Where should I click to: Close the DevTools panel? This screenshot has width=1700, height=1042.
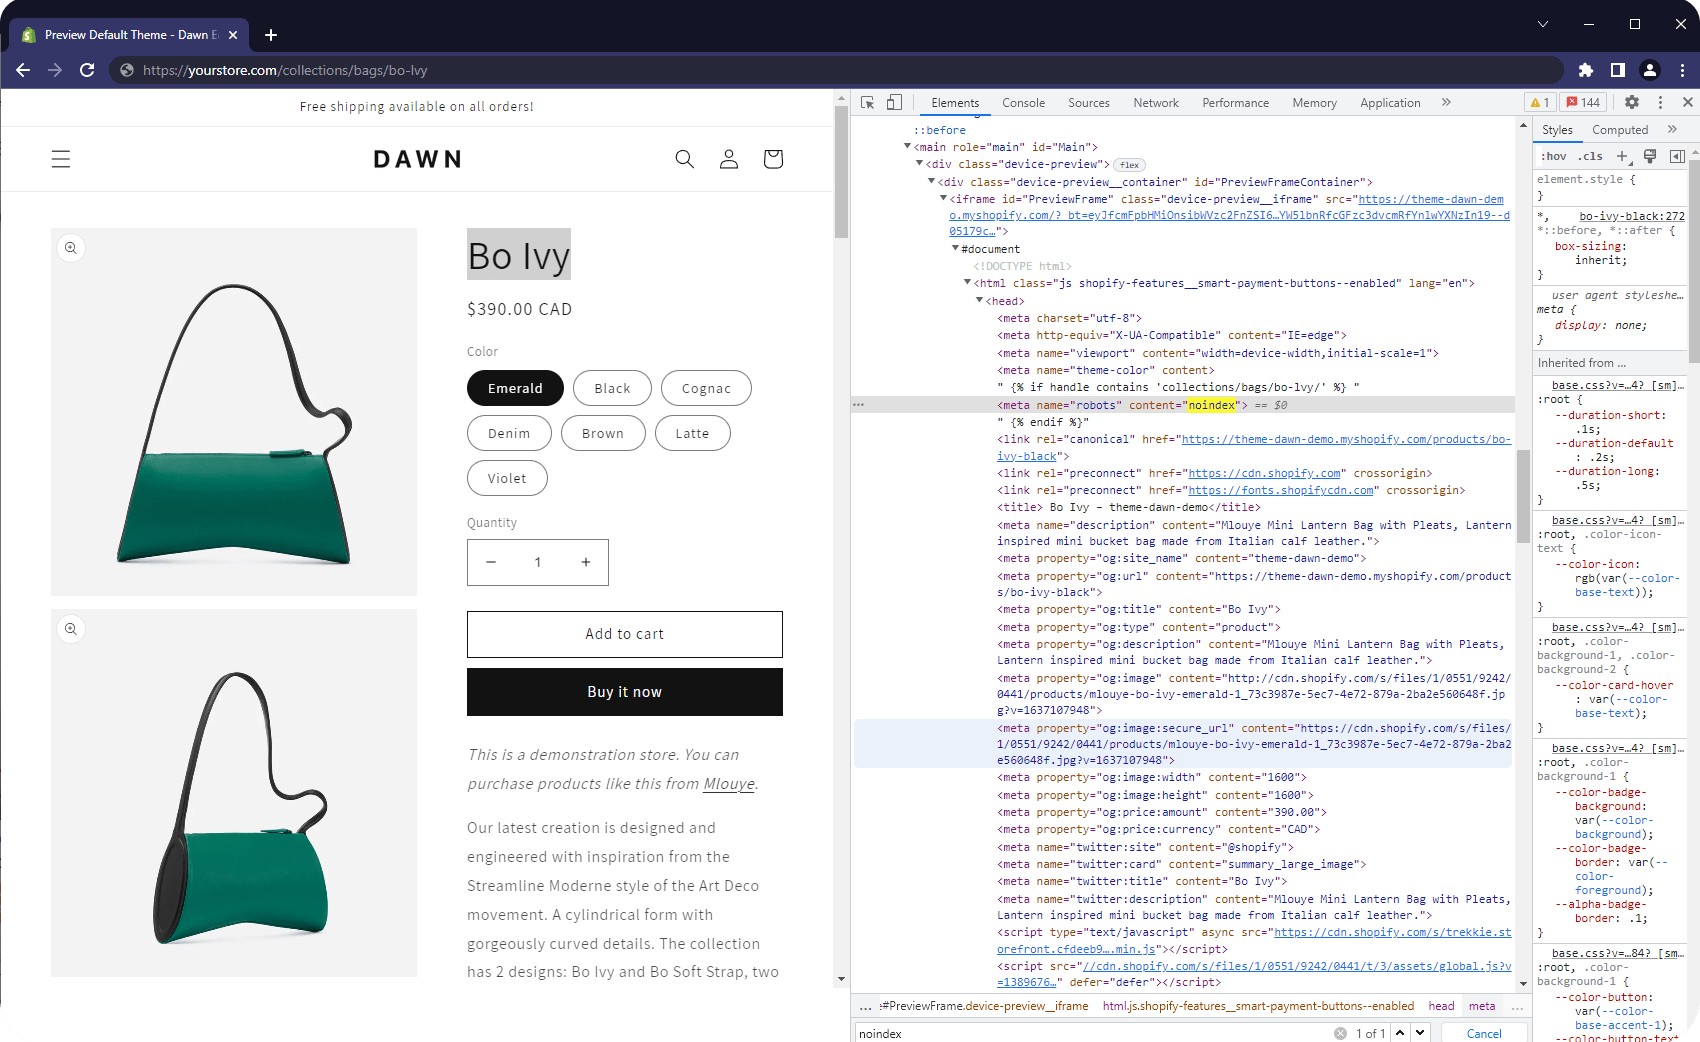[1687, 102]
